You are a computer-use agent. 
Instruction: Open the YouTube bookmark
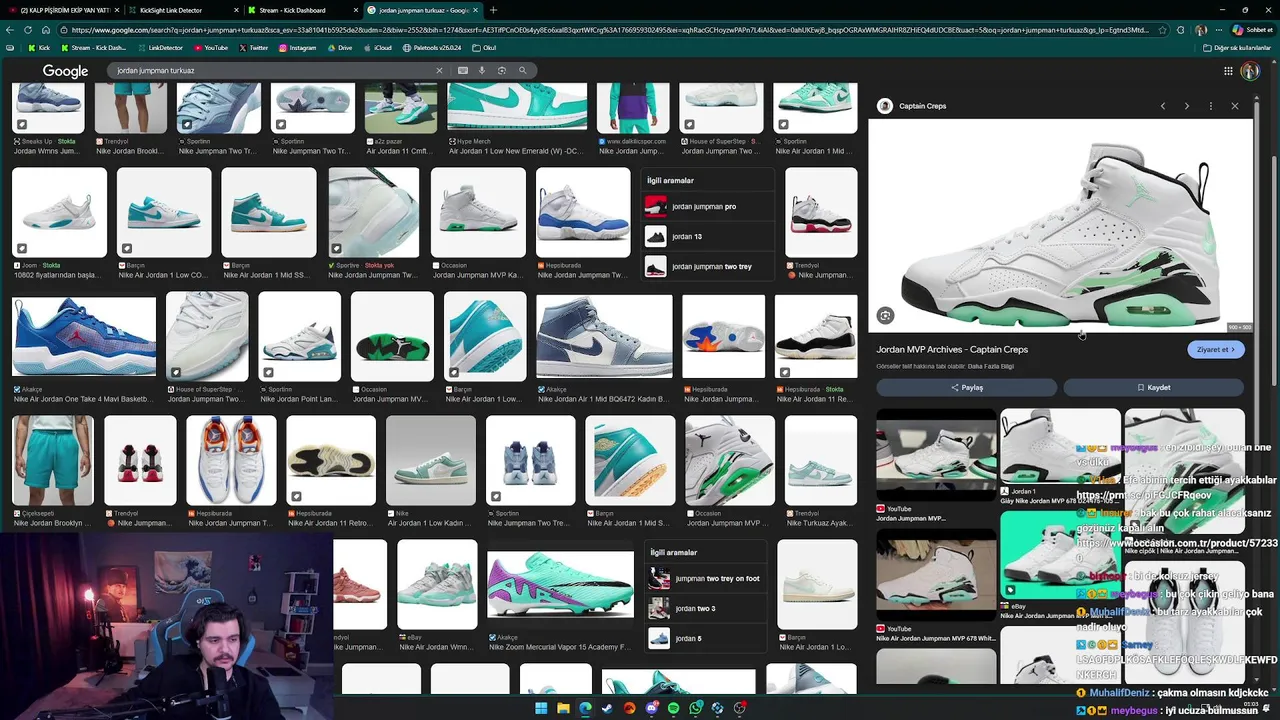pos(211,48)
